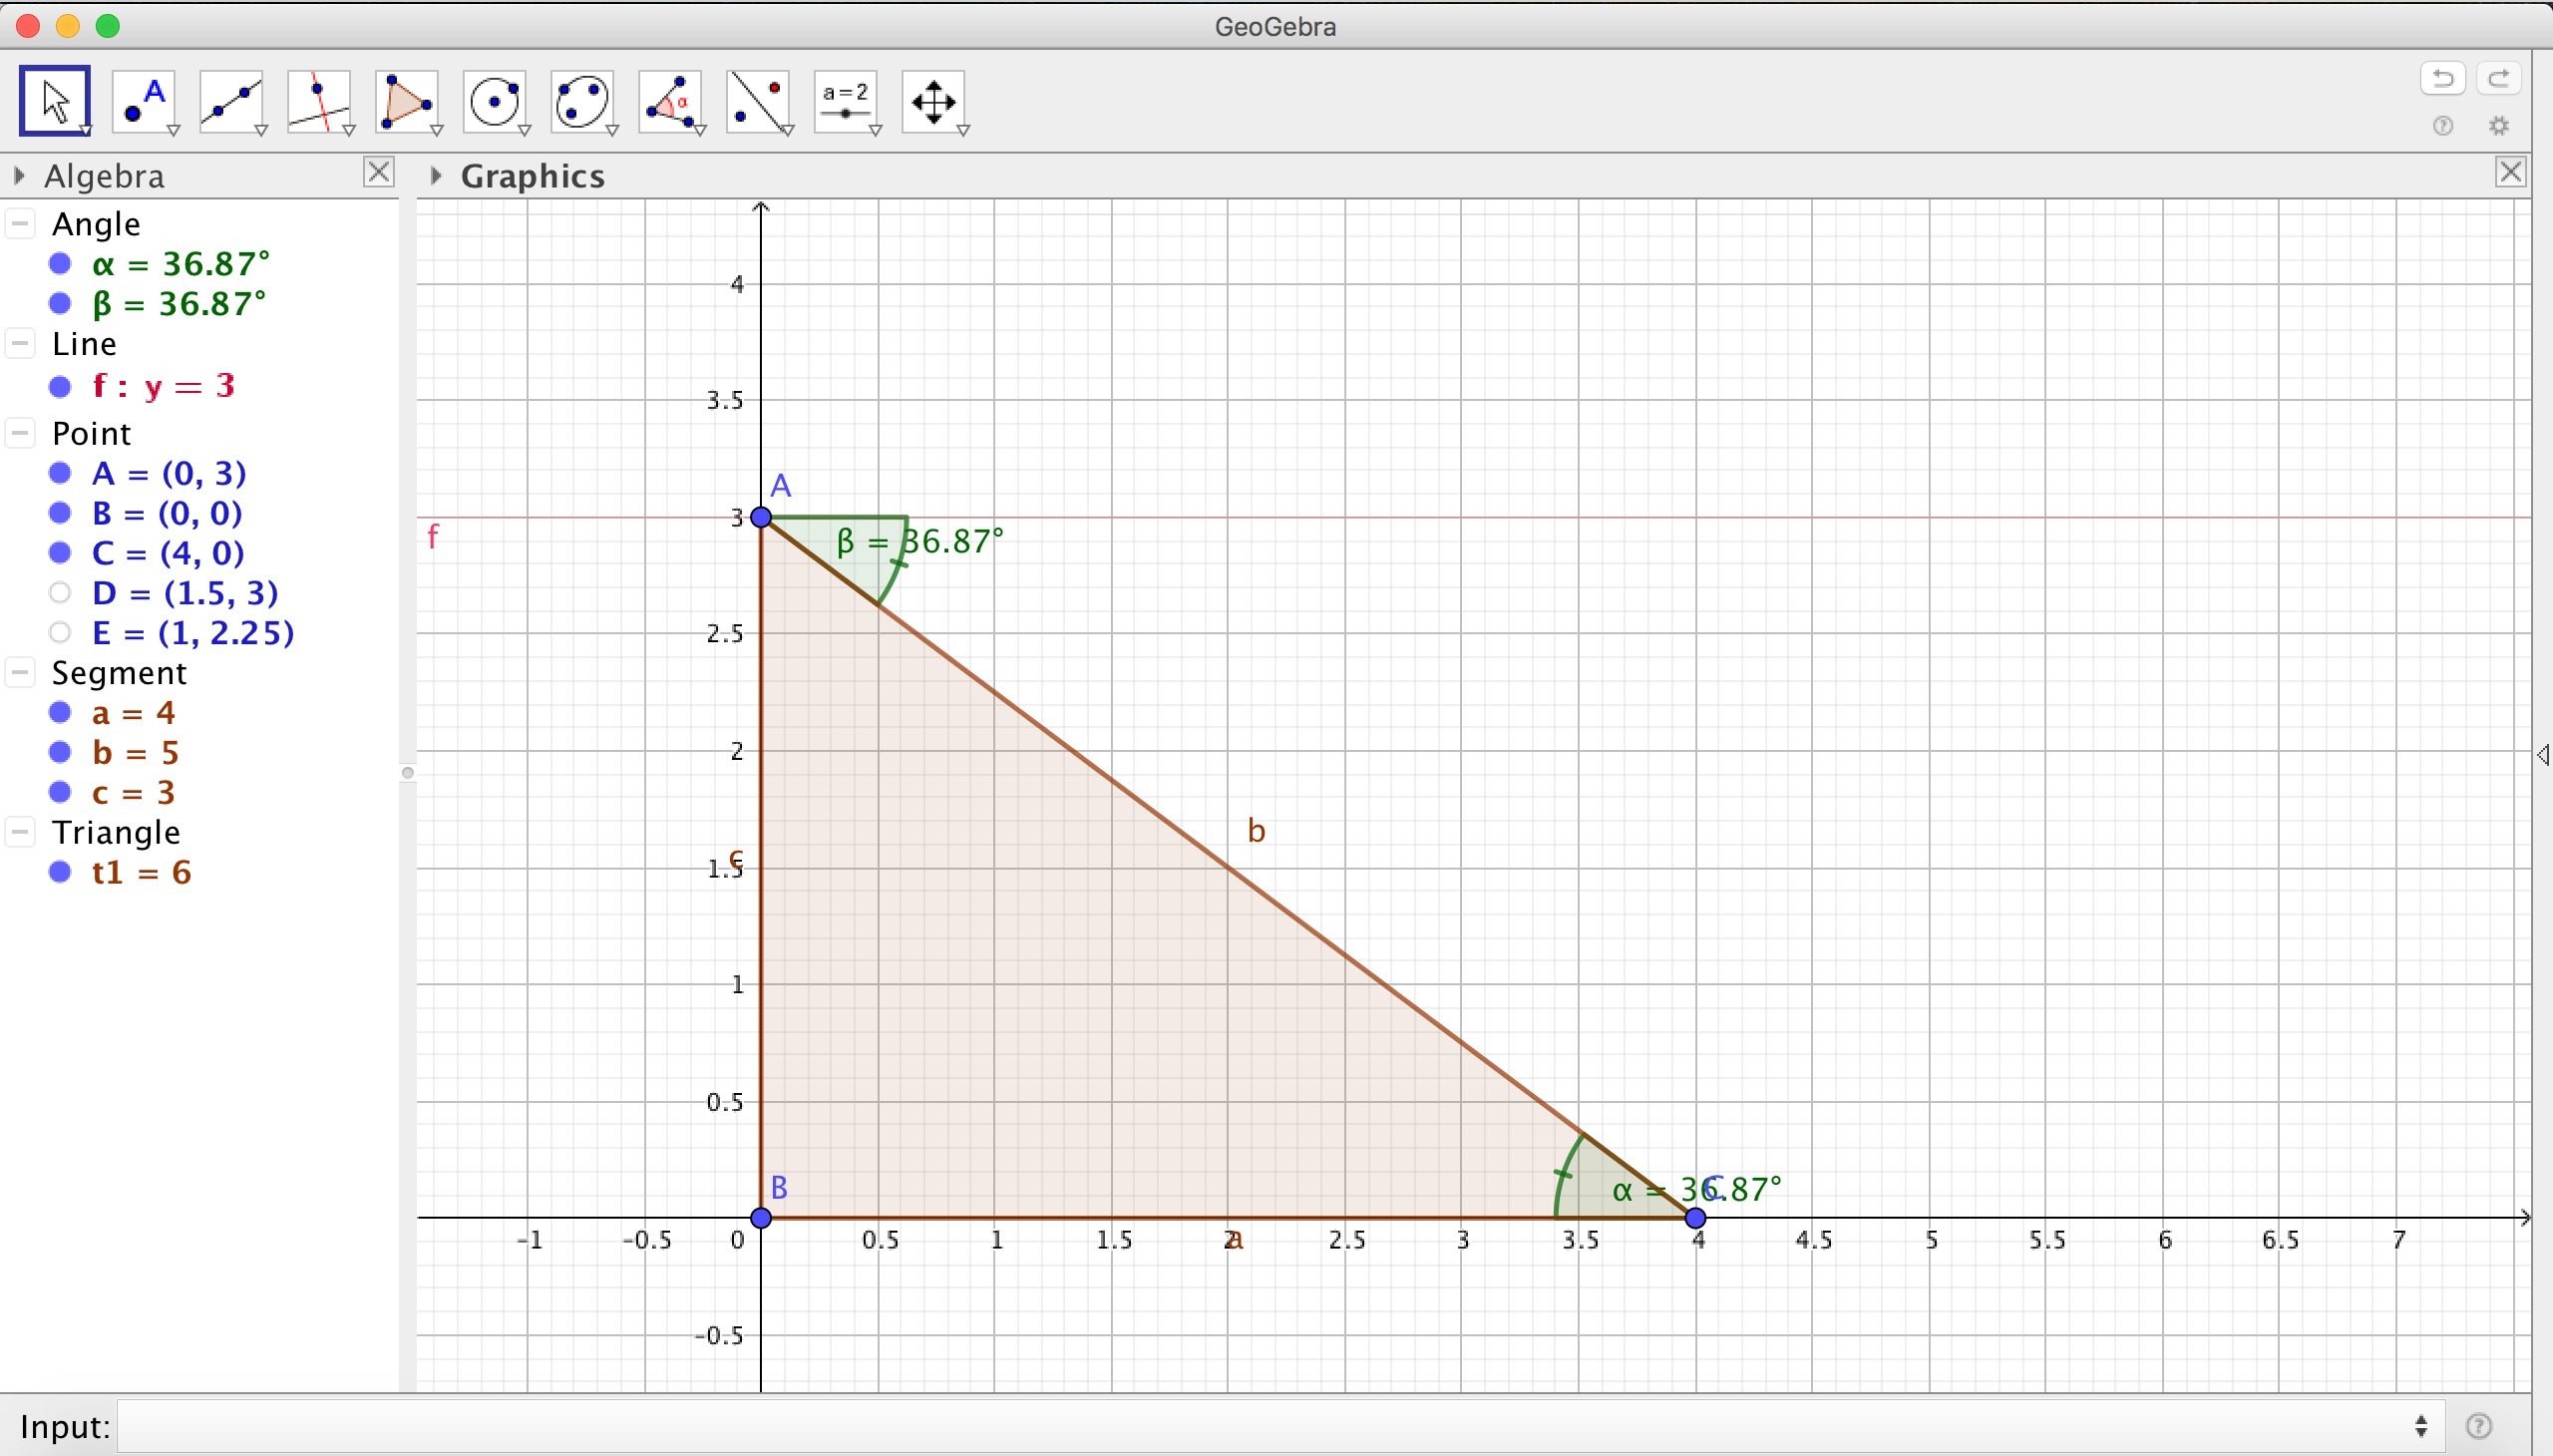Open the Input bar history dropdown
Image resolution: width=2553 pixels, height=1456 pixels.
click(x=2421, y=1426)
